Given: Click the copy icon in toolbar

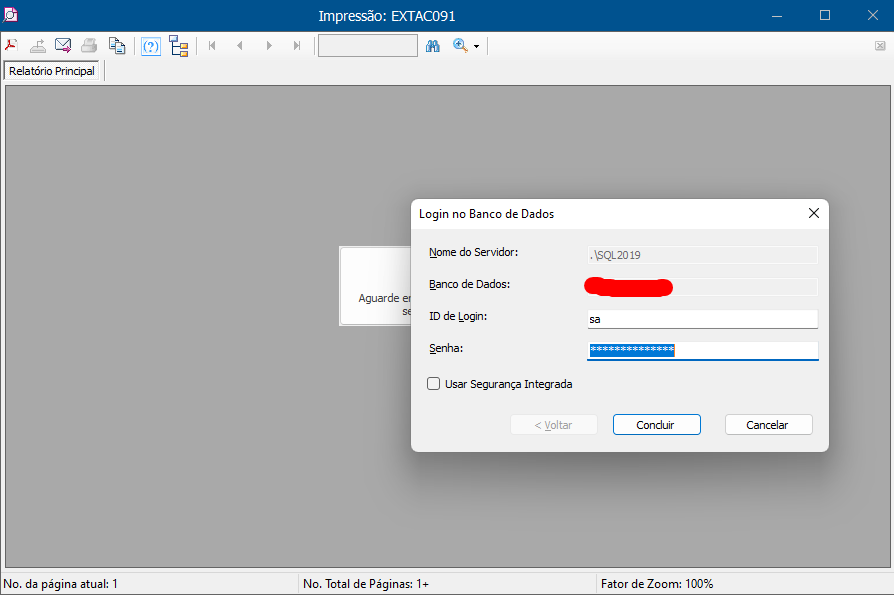Looking at the screenshot, I should (117, 46).
